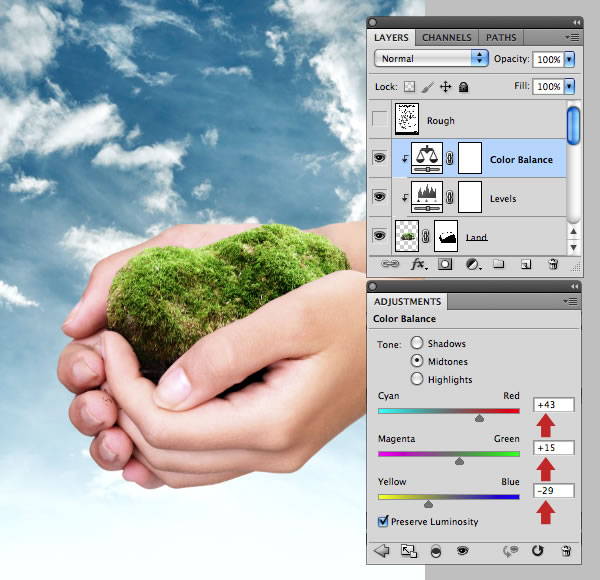This screenshot has width=600, height=580.
Task: Clip adjustment to layer icon
Action: 436,551
